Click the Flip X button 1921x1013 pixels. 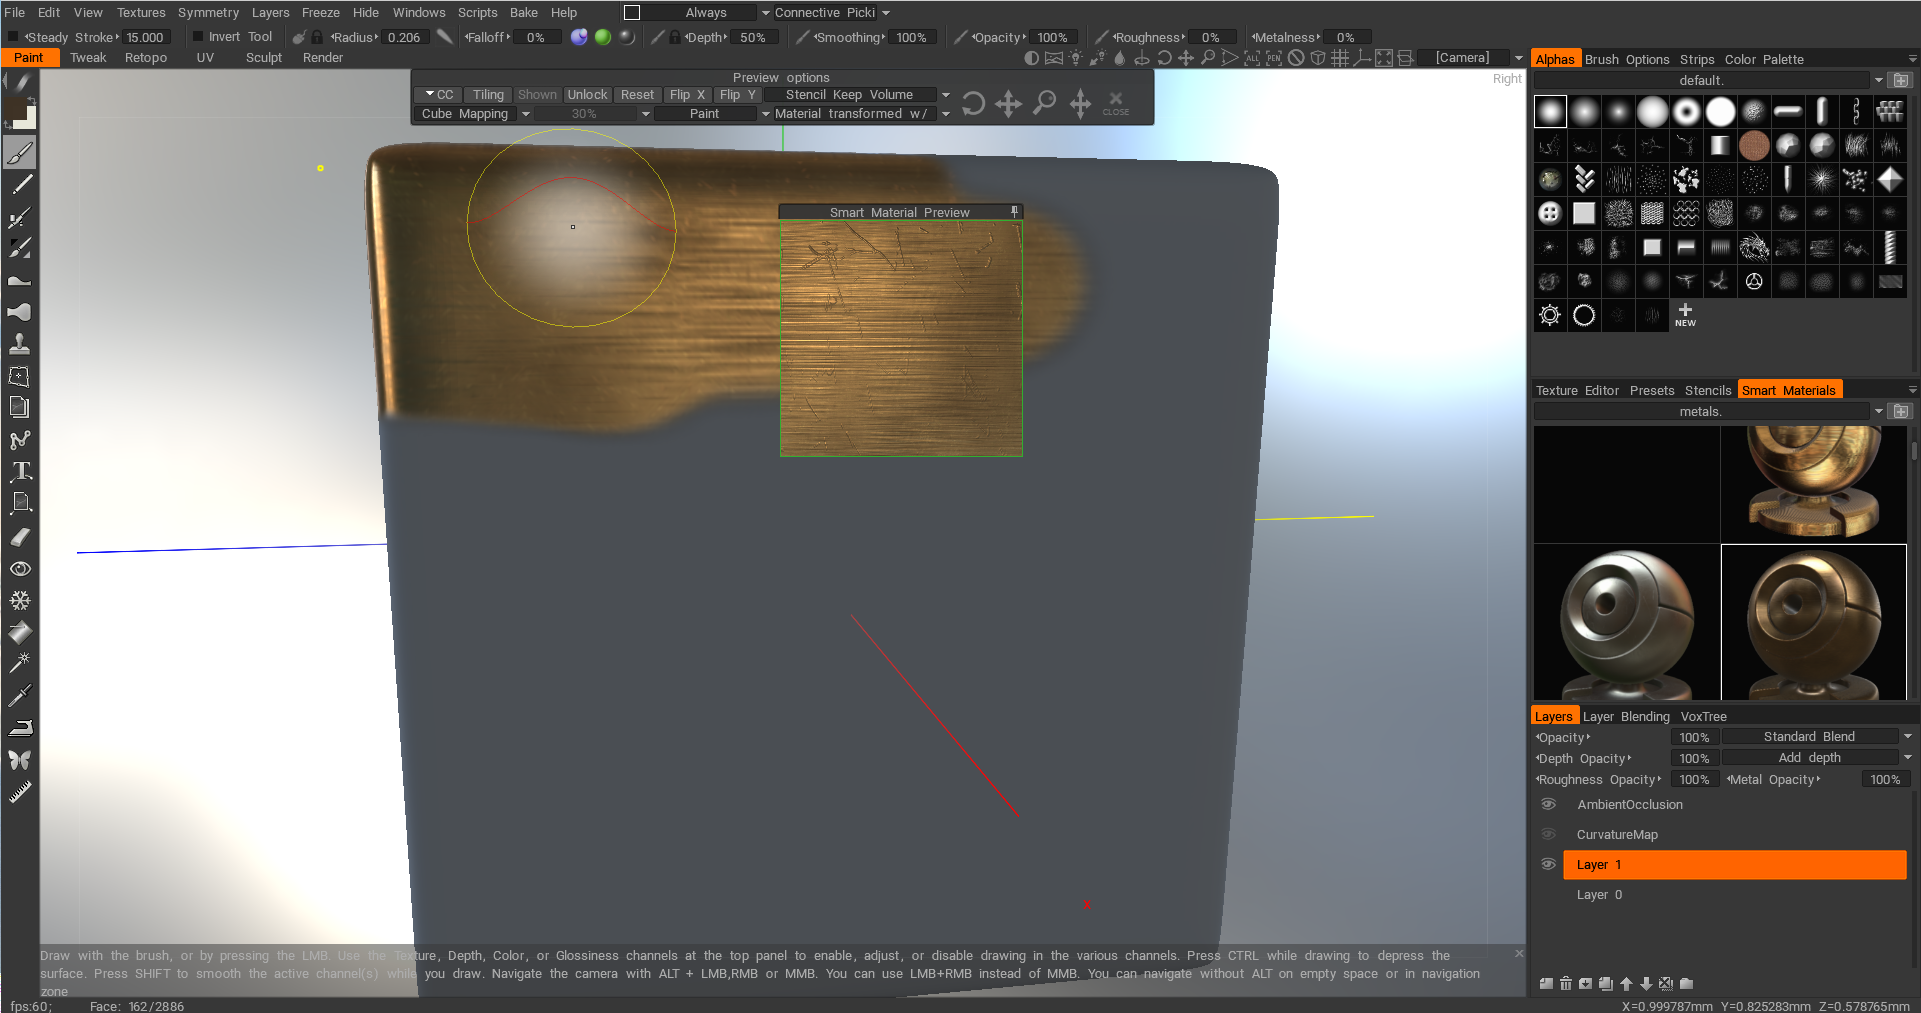pyautogui.click(x=686, y=95)
